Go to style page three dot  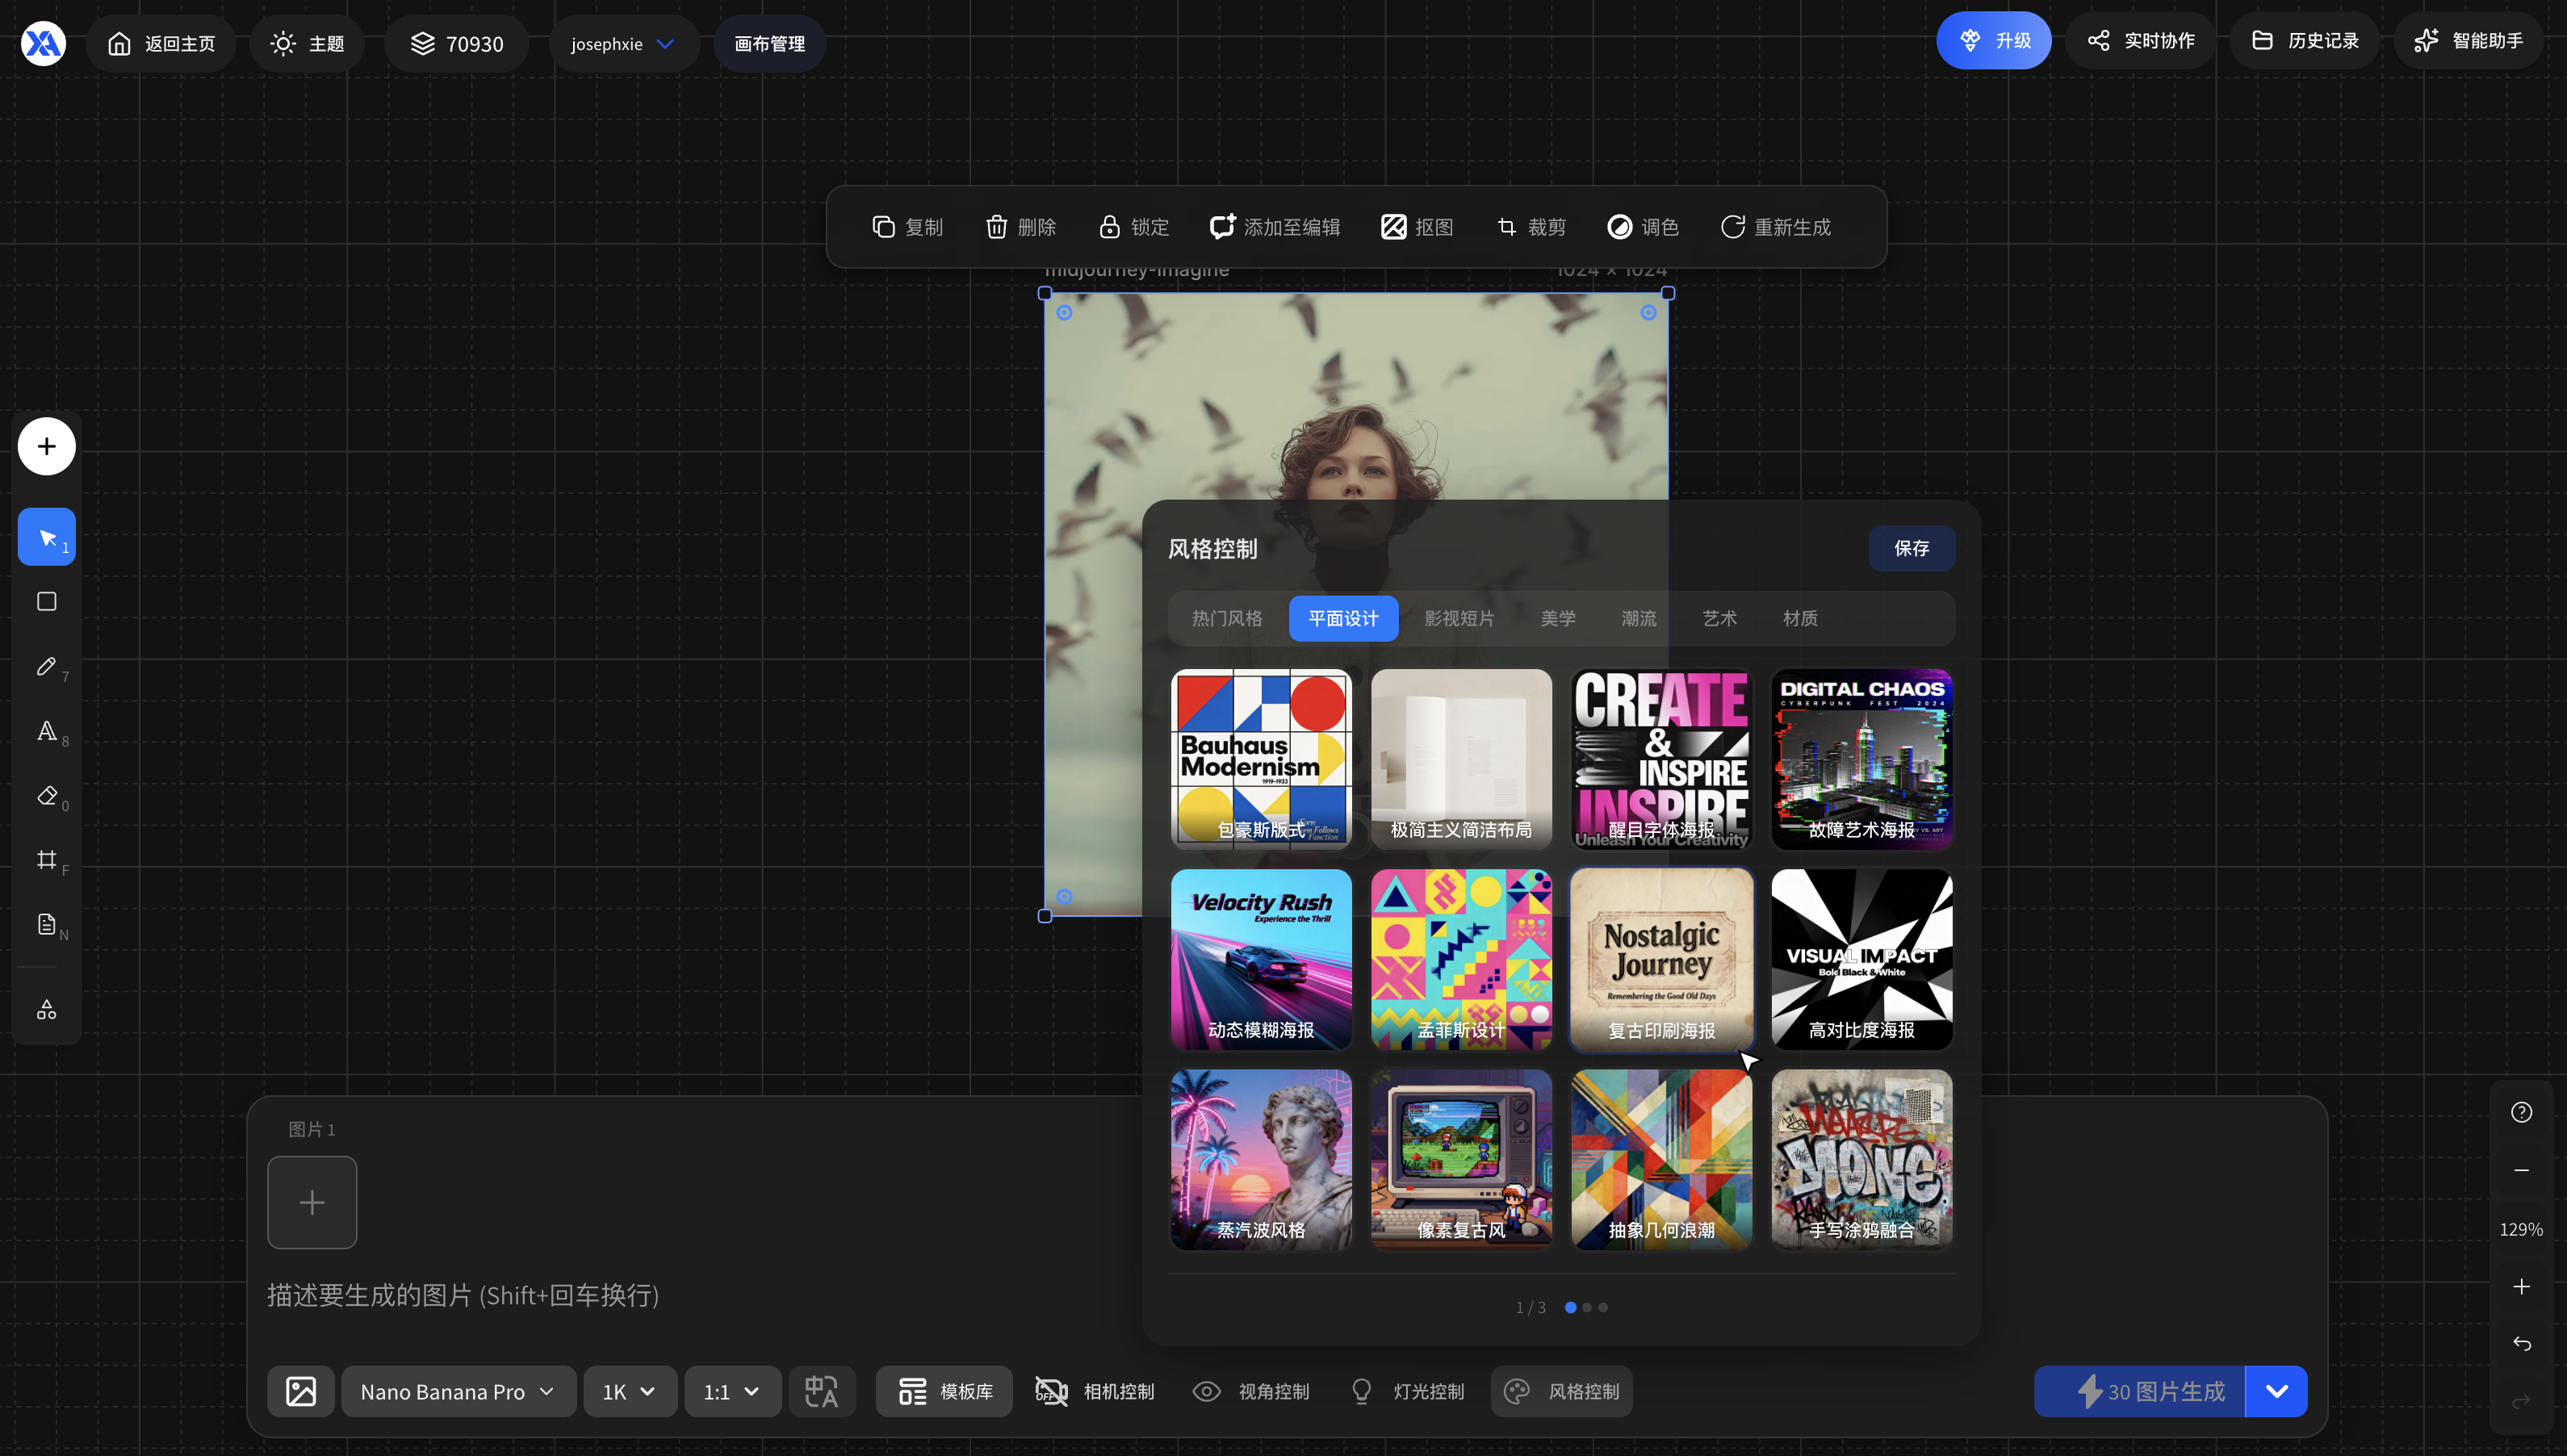pos(1603,1307)
